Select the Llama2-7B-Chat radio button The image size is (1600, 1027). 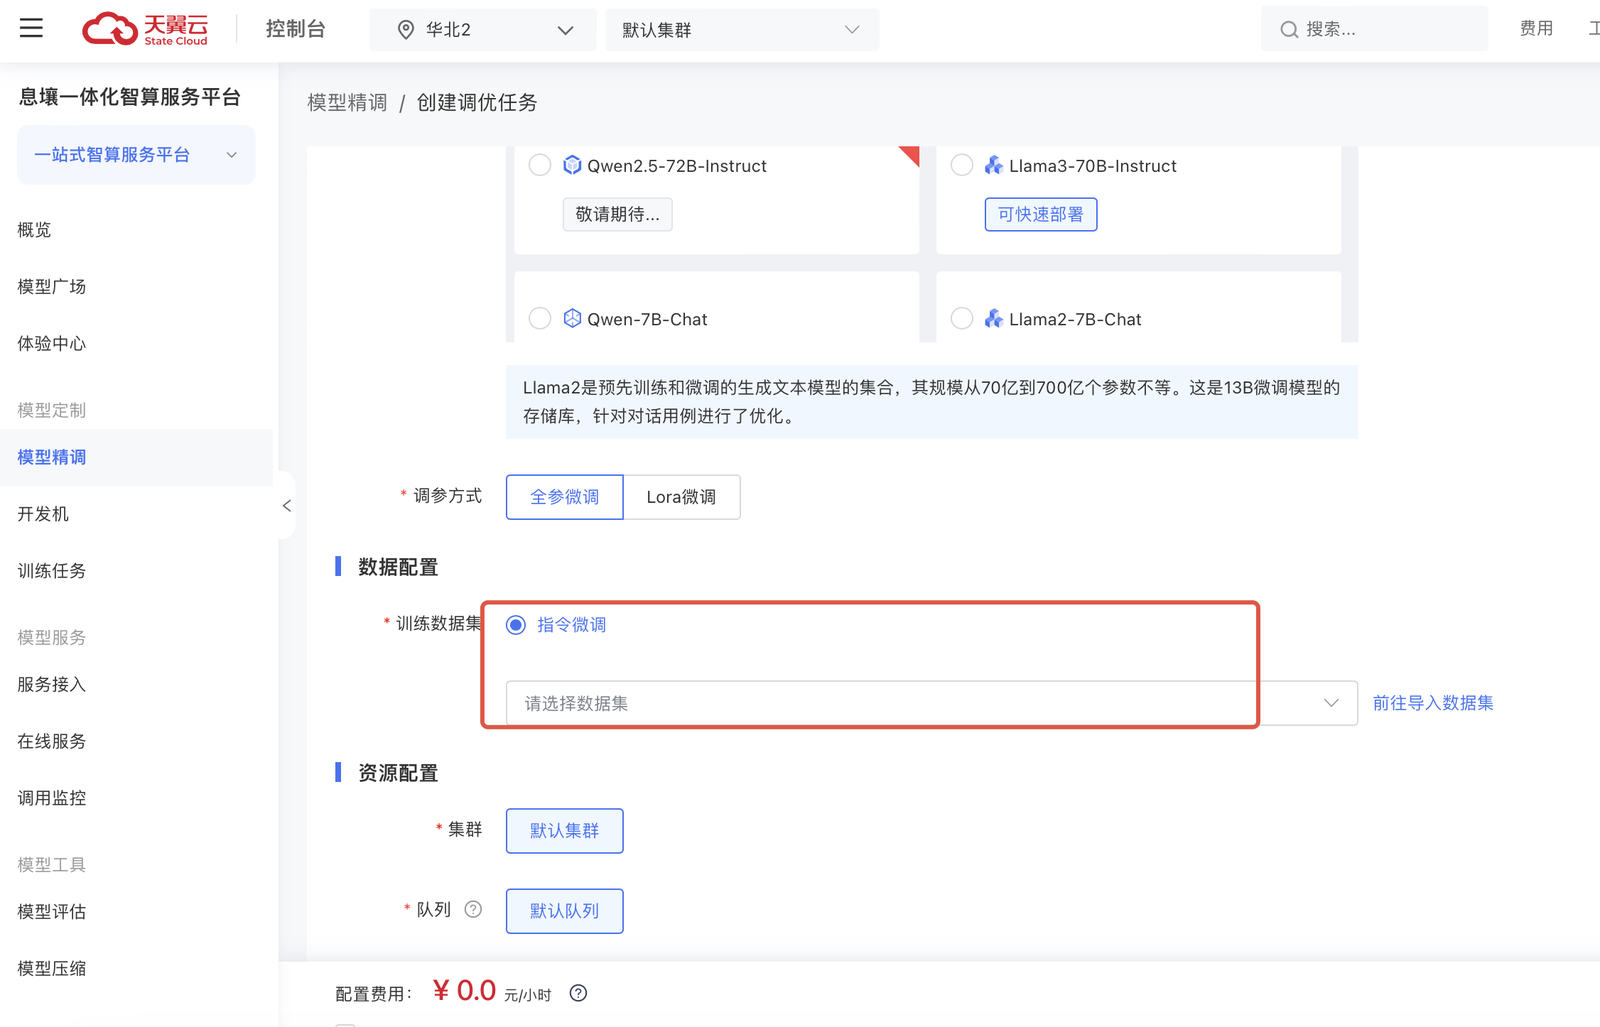tap(962, 318)
